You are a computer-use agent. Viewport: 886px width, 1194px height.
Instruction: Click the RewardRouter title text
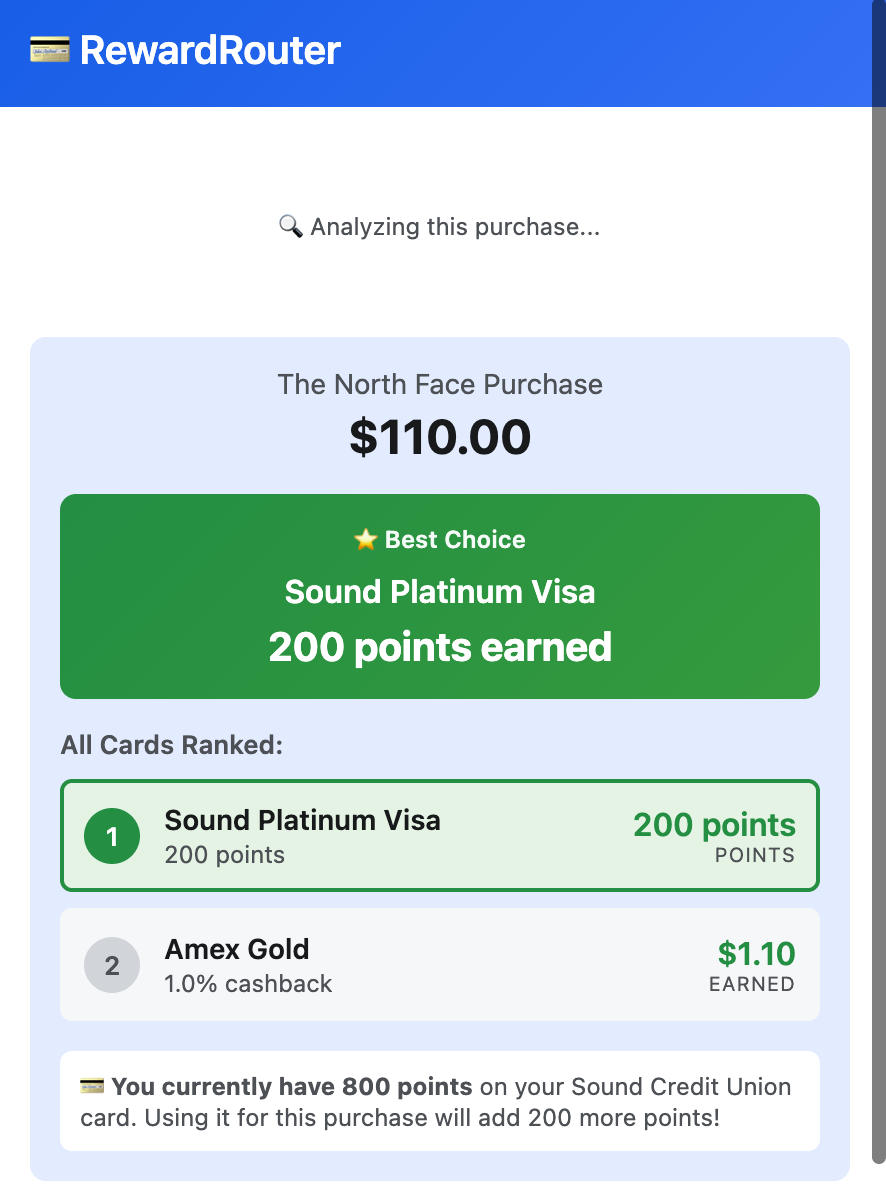pyautogui.click(x=210, y=50)
